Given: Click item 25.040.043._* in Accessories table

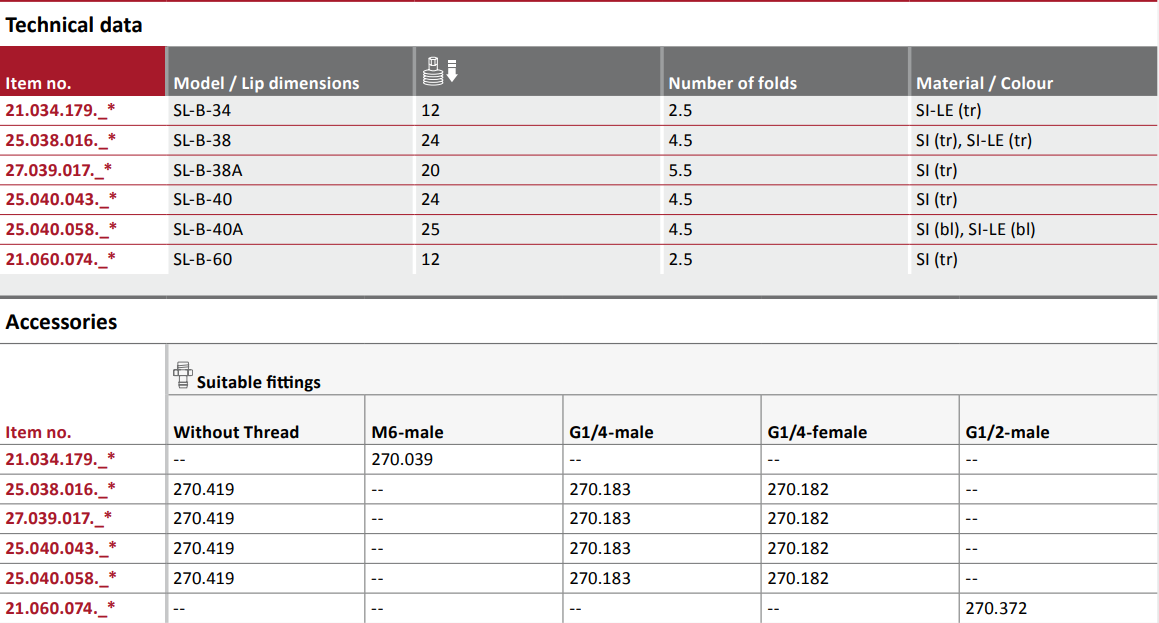Looking at the screenshot, I should click(61, 548).
